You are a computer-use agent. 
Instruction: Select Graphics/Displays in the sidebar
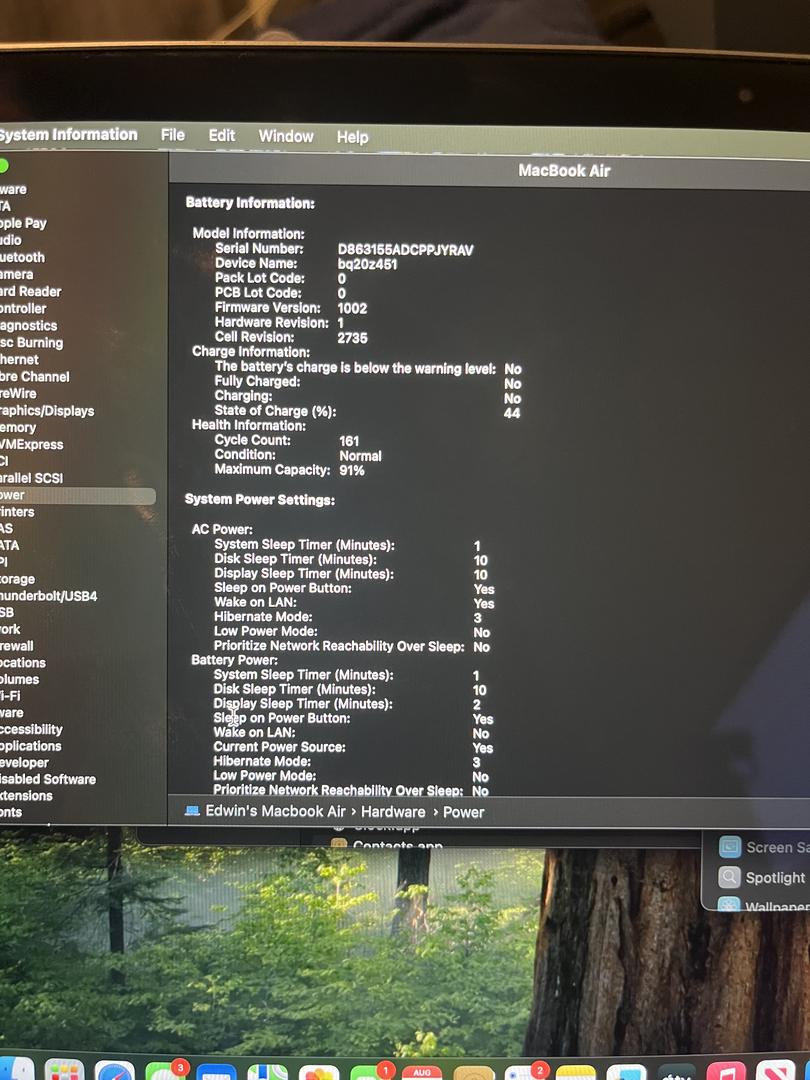click(x=47, y=411)
